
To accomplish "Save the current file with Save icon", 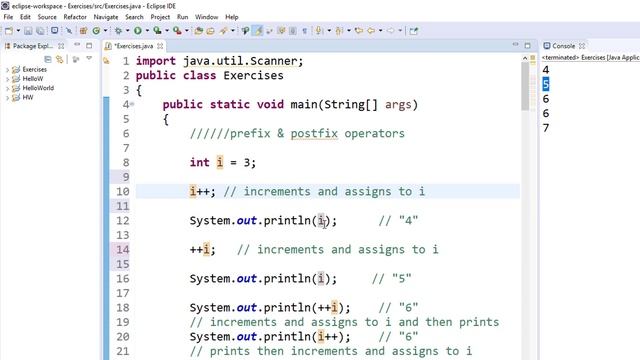I will coord(28,31).
